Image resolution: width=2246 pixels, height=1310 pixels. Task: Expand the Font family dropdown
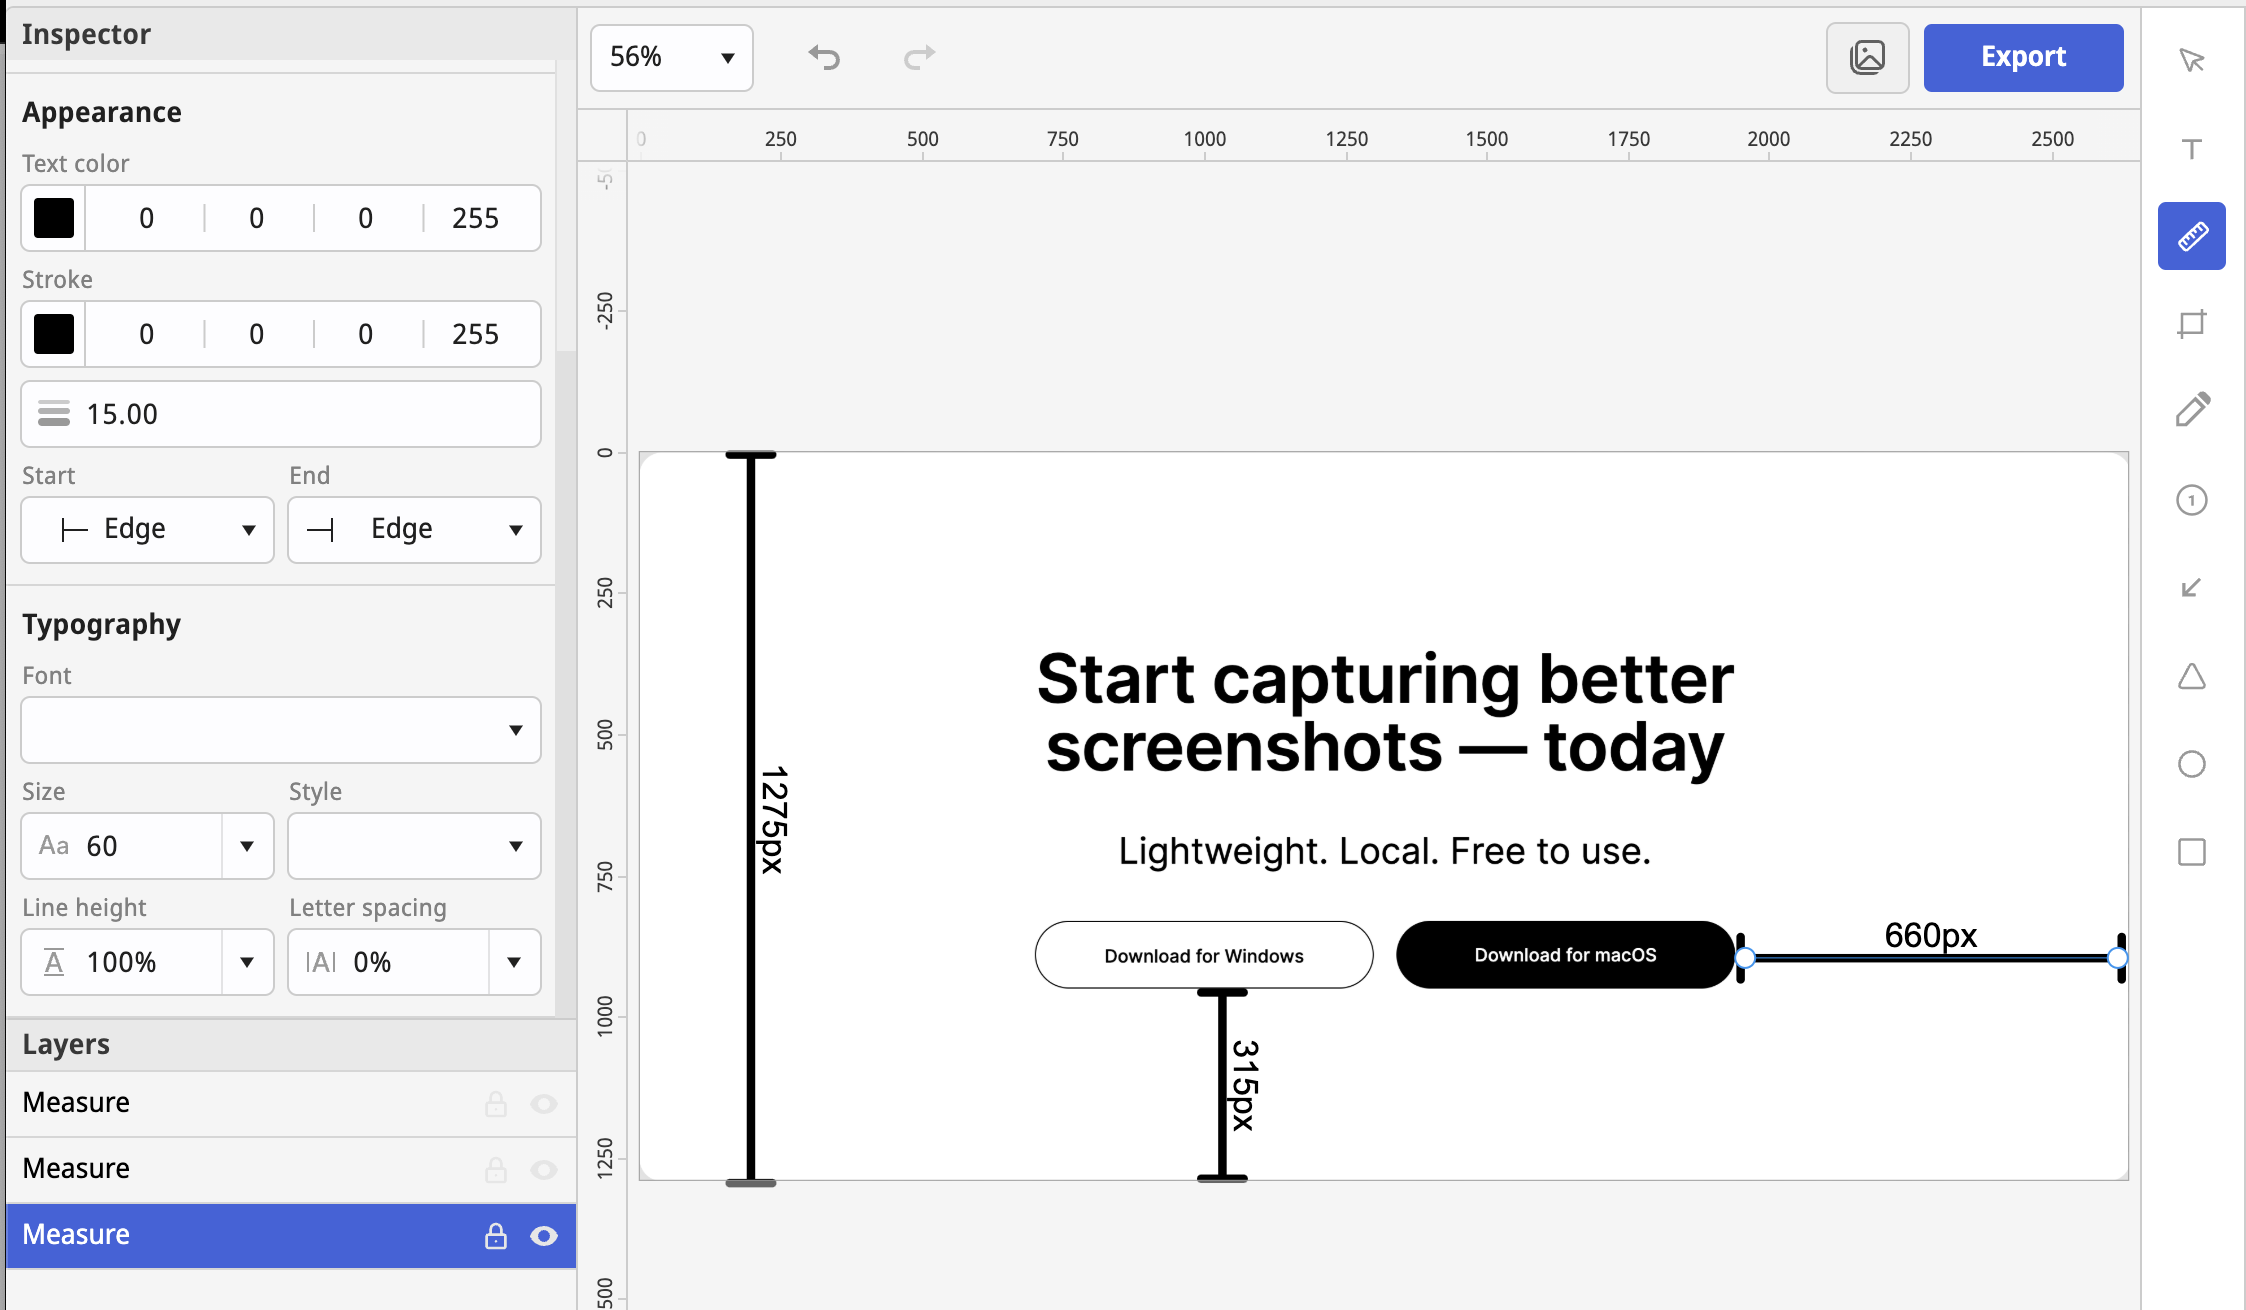pos(281,730)
